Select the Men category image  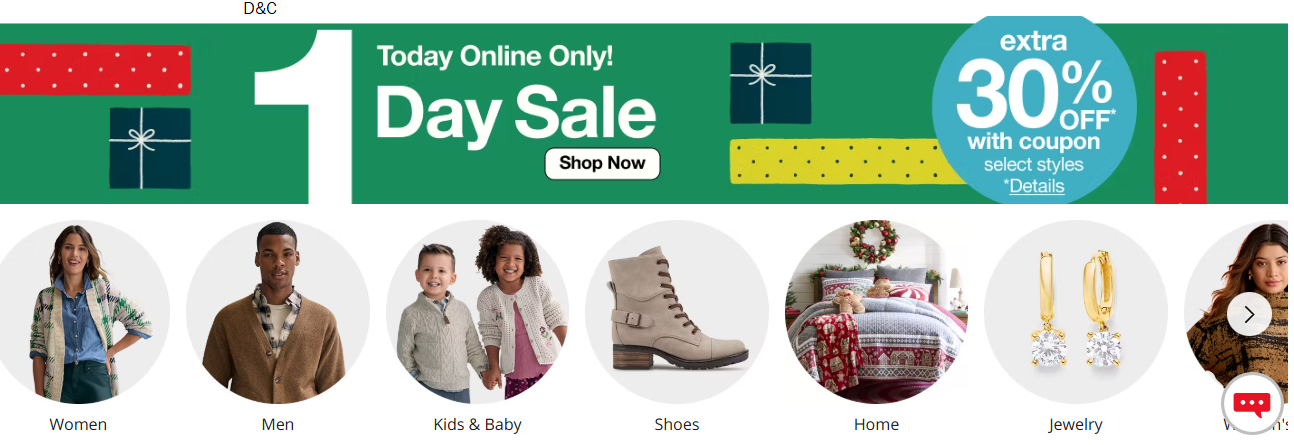pyautogui.click(x=278, y=312)
